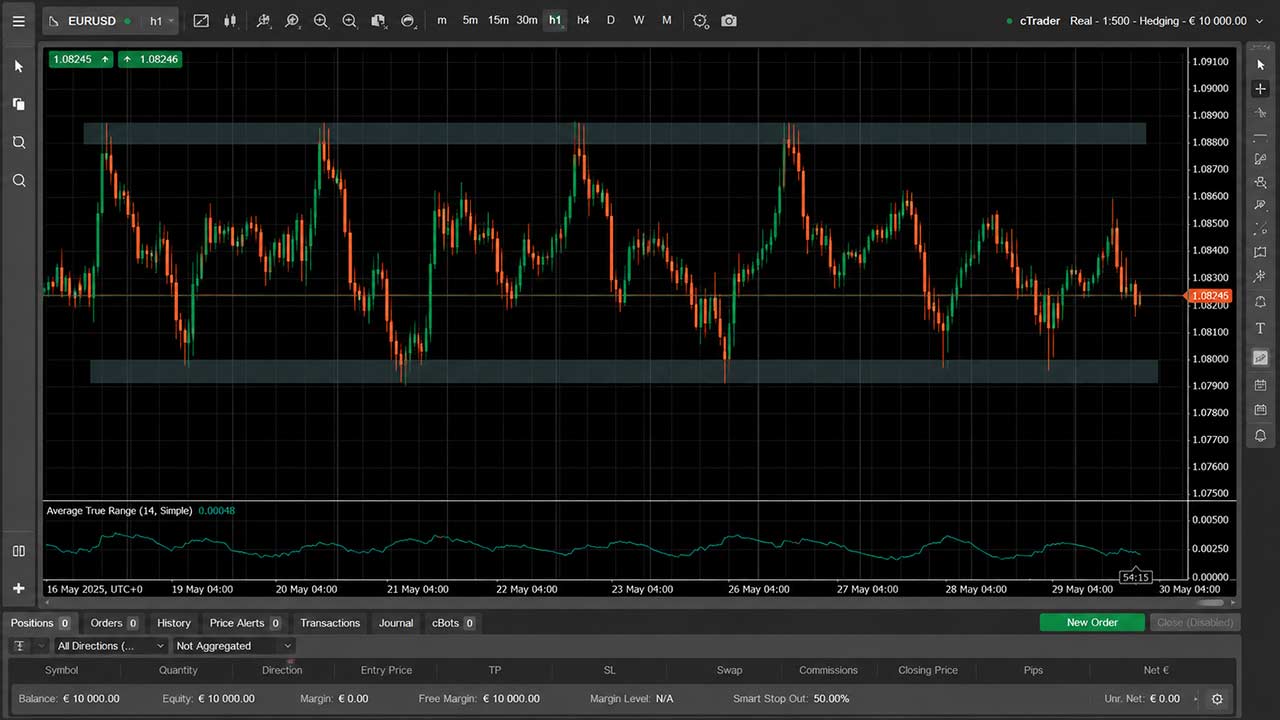The height and width of the screenshot is (720, 1280).
Task: Switch chart to Daily (D) timeframe
Action: (x=611, y=21)
